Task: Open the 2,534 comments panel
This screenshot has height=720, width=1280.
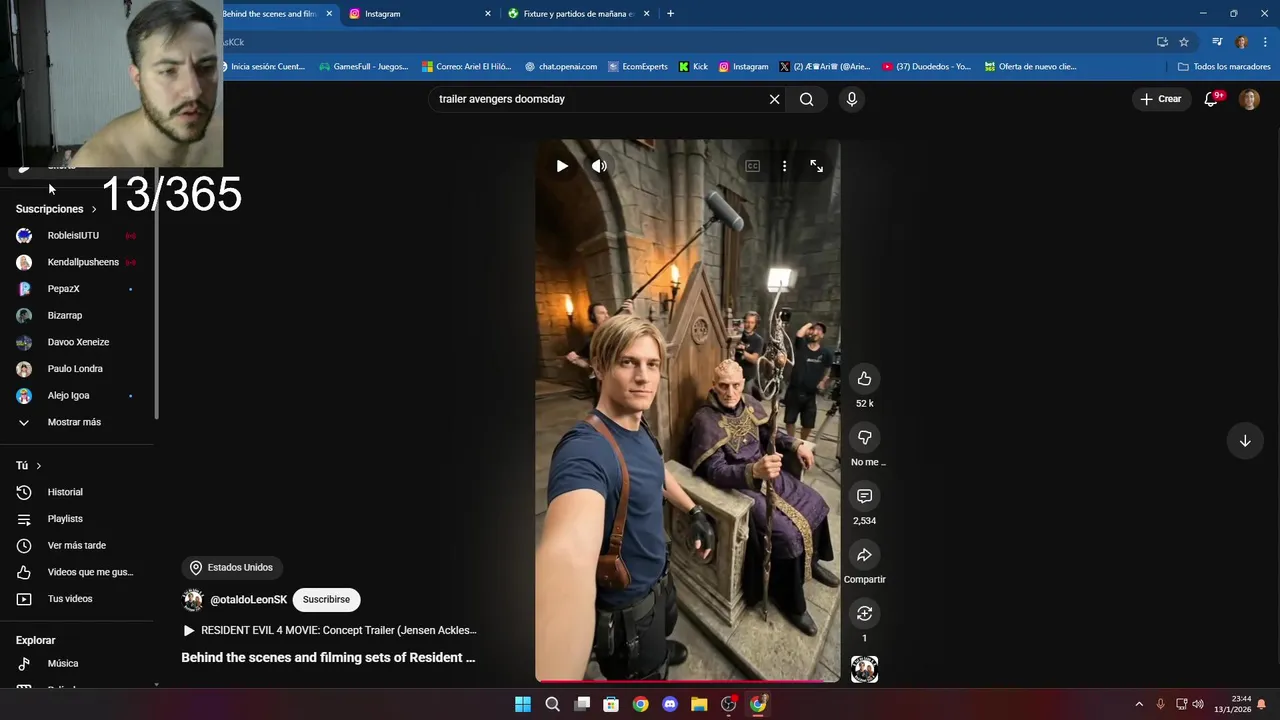Action: (x=864, y=496)
